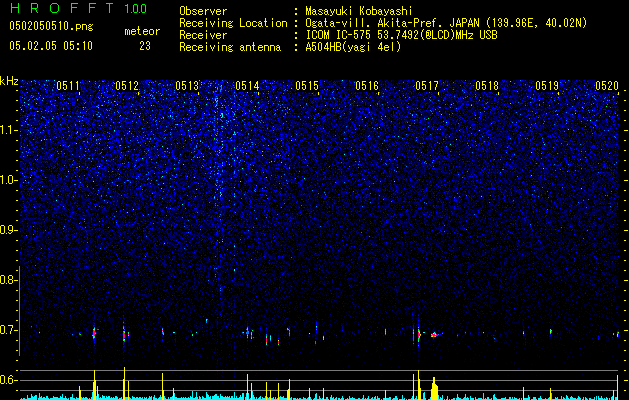This screenshot has width=629, height=400.
Task: Click the 'meteor' label
Action: coord(142,31)
